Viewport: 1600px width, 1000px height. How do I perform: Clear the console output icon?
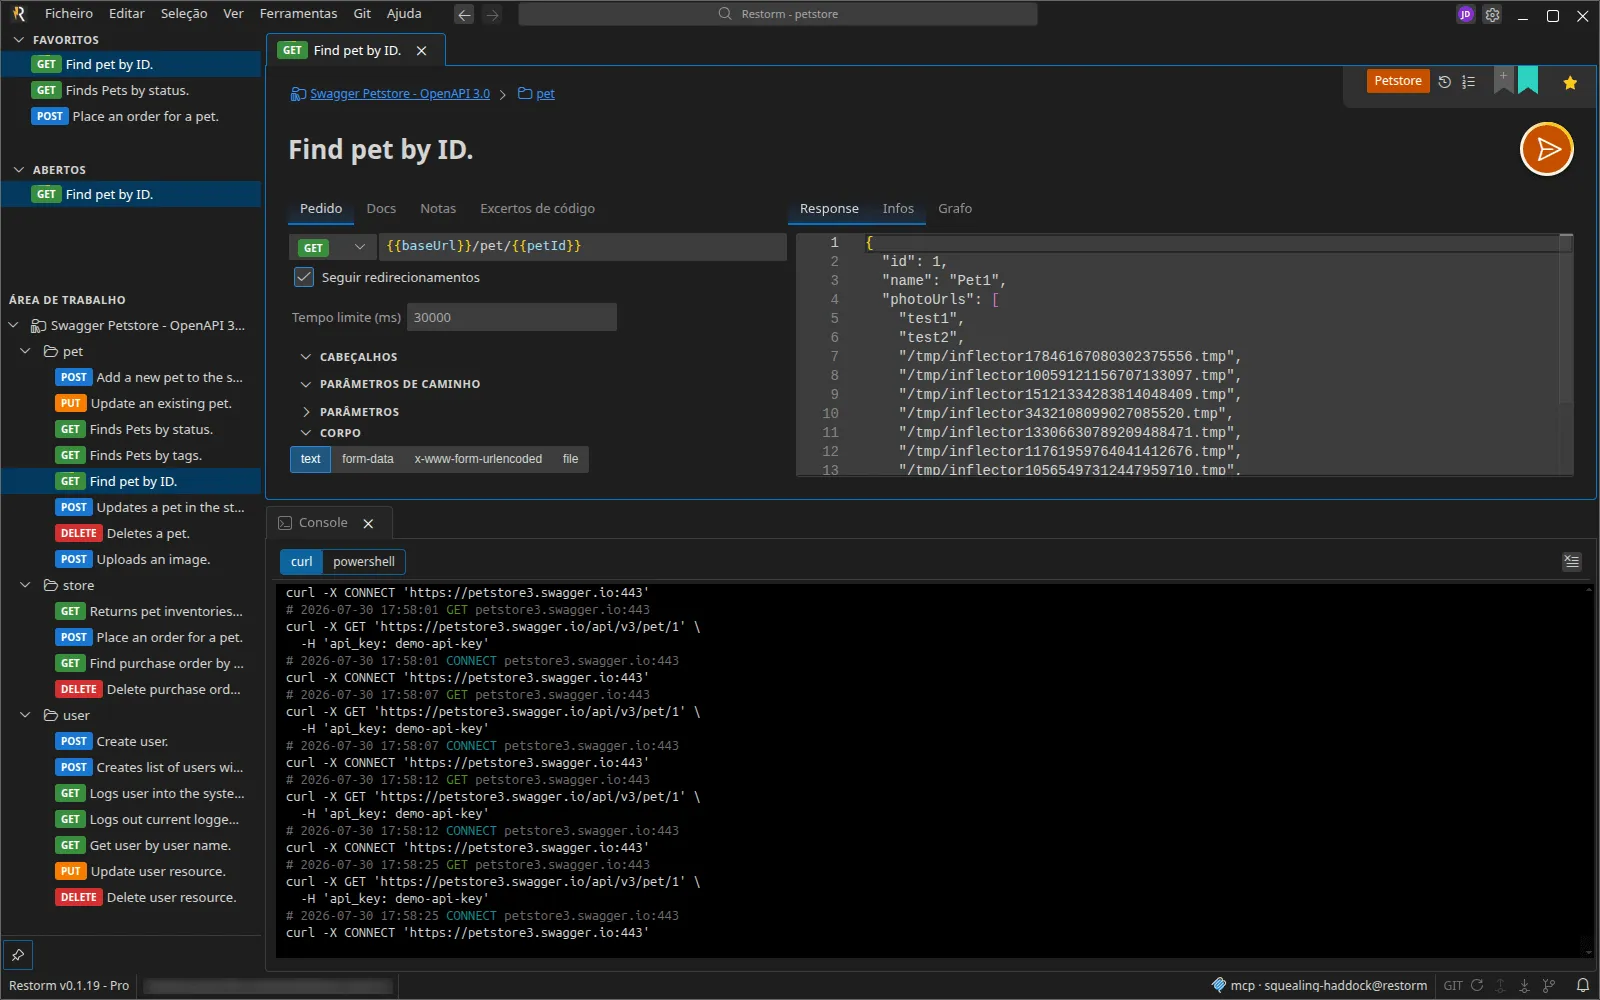pos(1572,562)
